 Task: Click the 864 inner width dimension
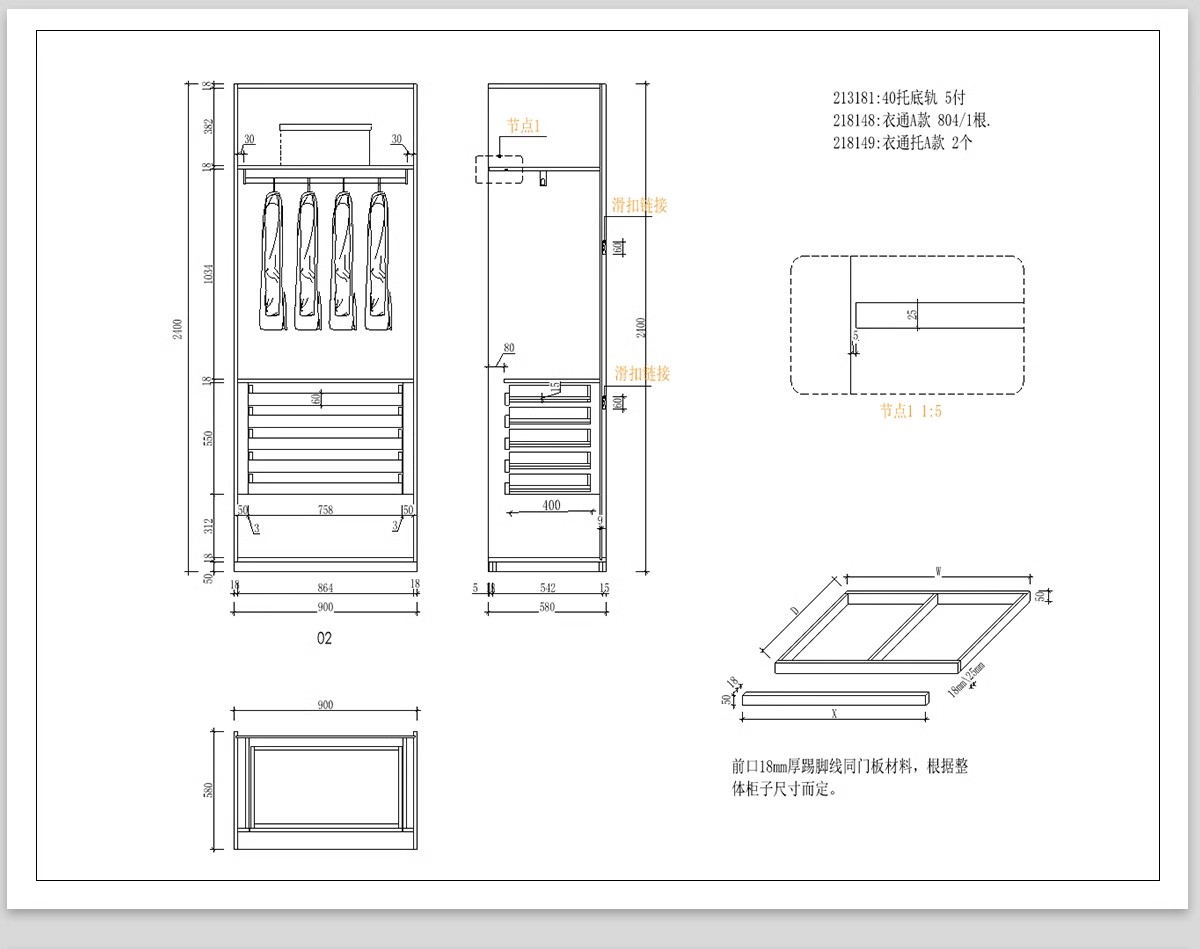[325, 589]
